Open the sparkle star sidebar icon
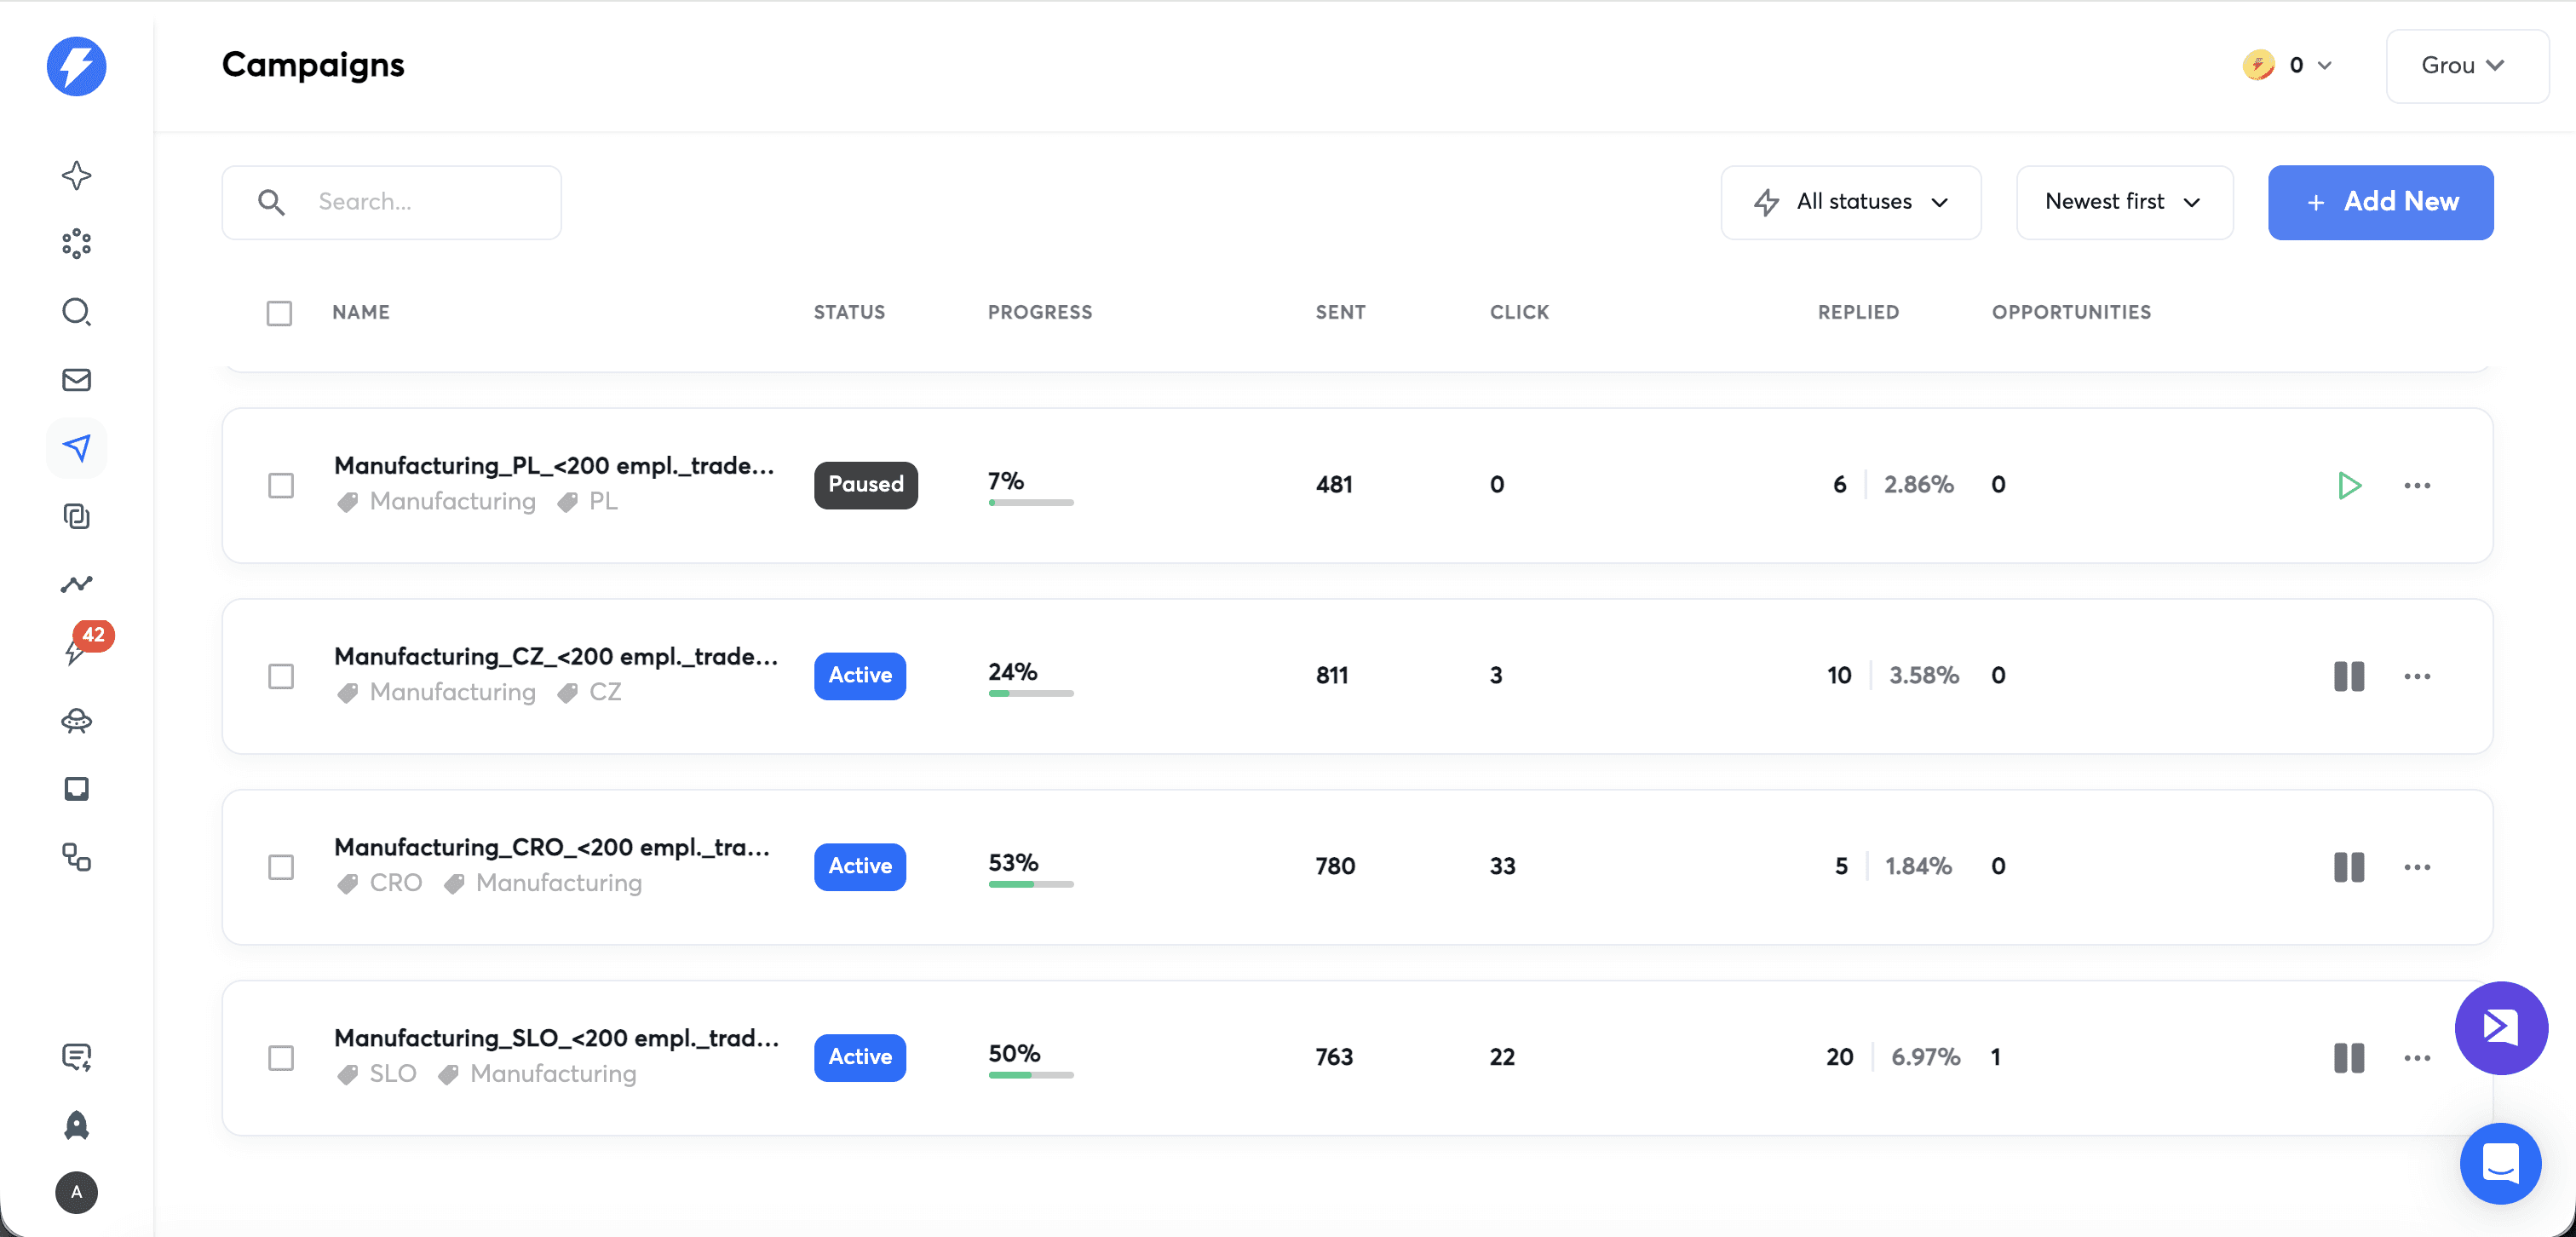This screenshot has width=2576, height=1237. click(76, 176)
